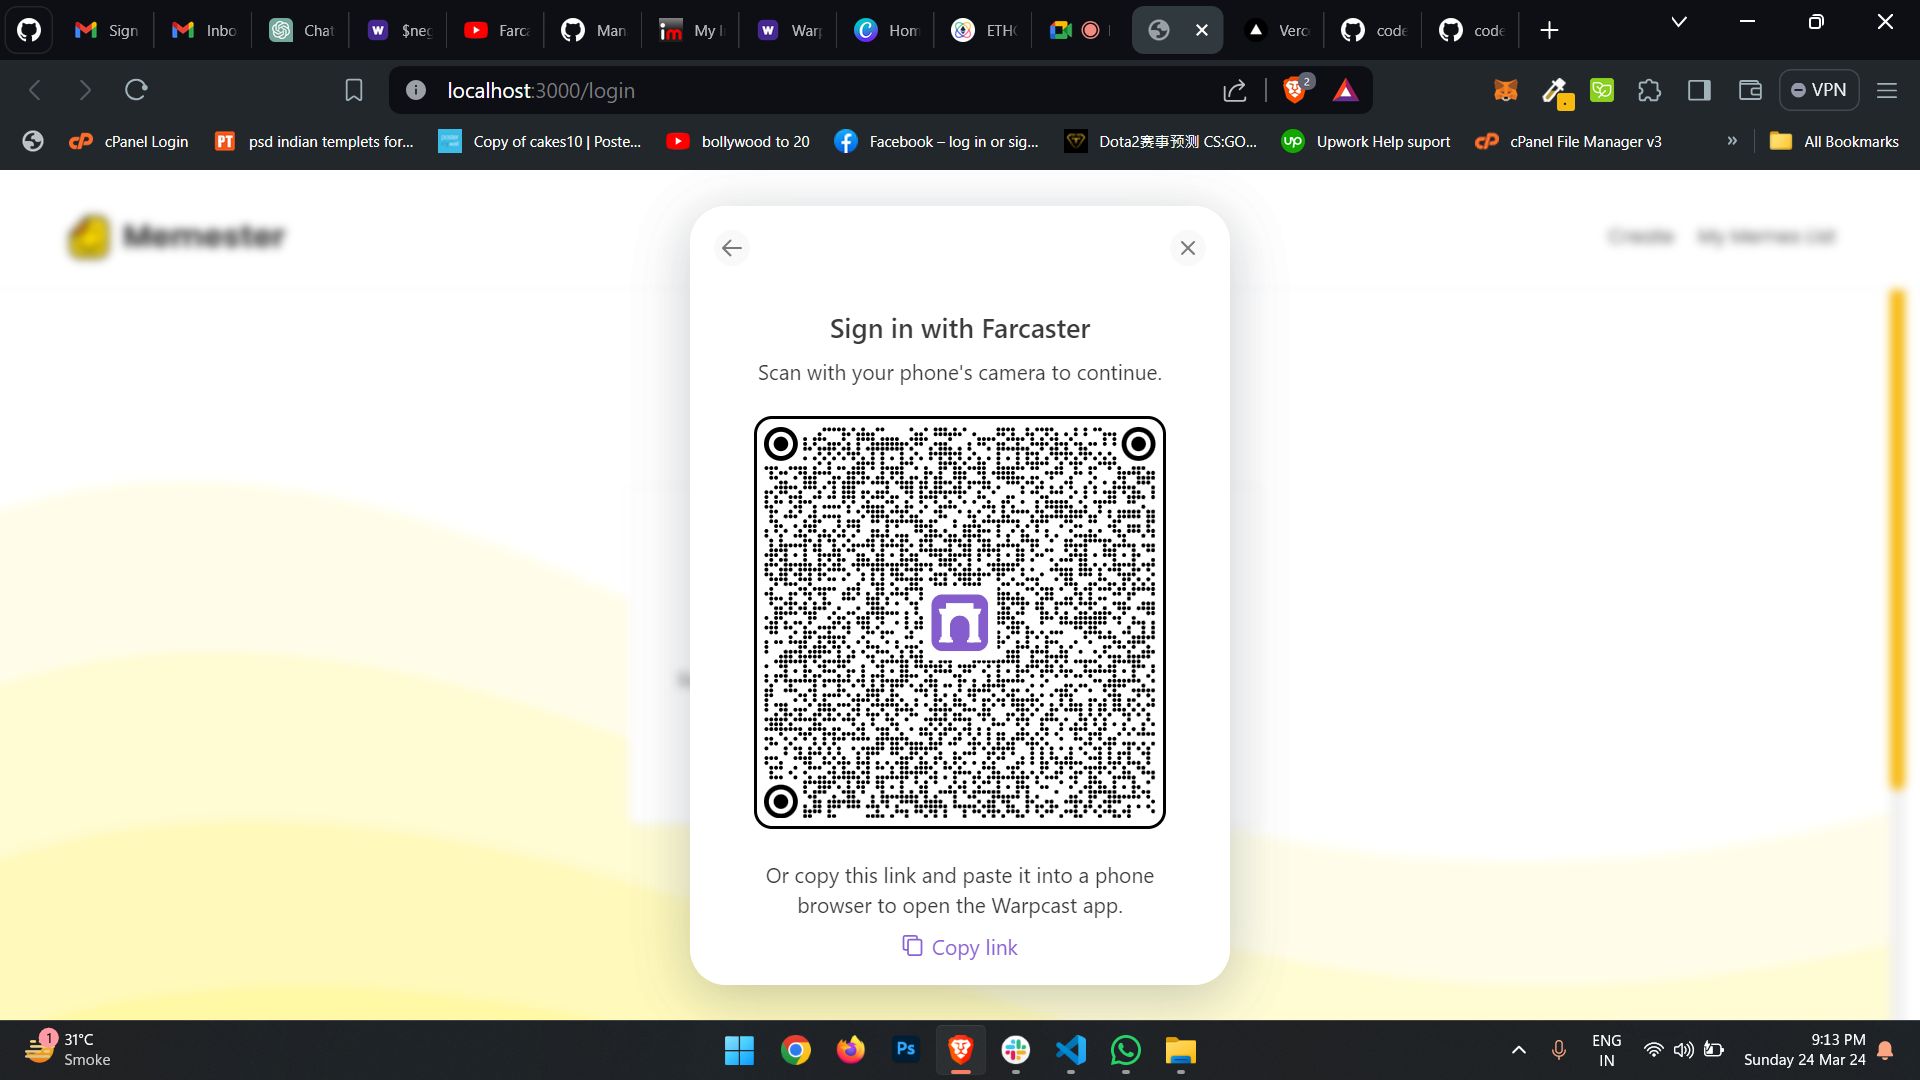1920x1080 pixels.
Task: Switch to the Warp tab
Action: (x=788, y=30)
